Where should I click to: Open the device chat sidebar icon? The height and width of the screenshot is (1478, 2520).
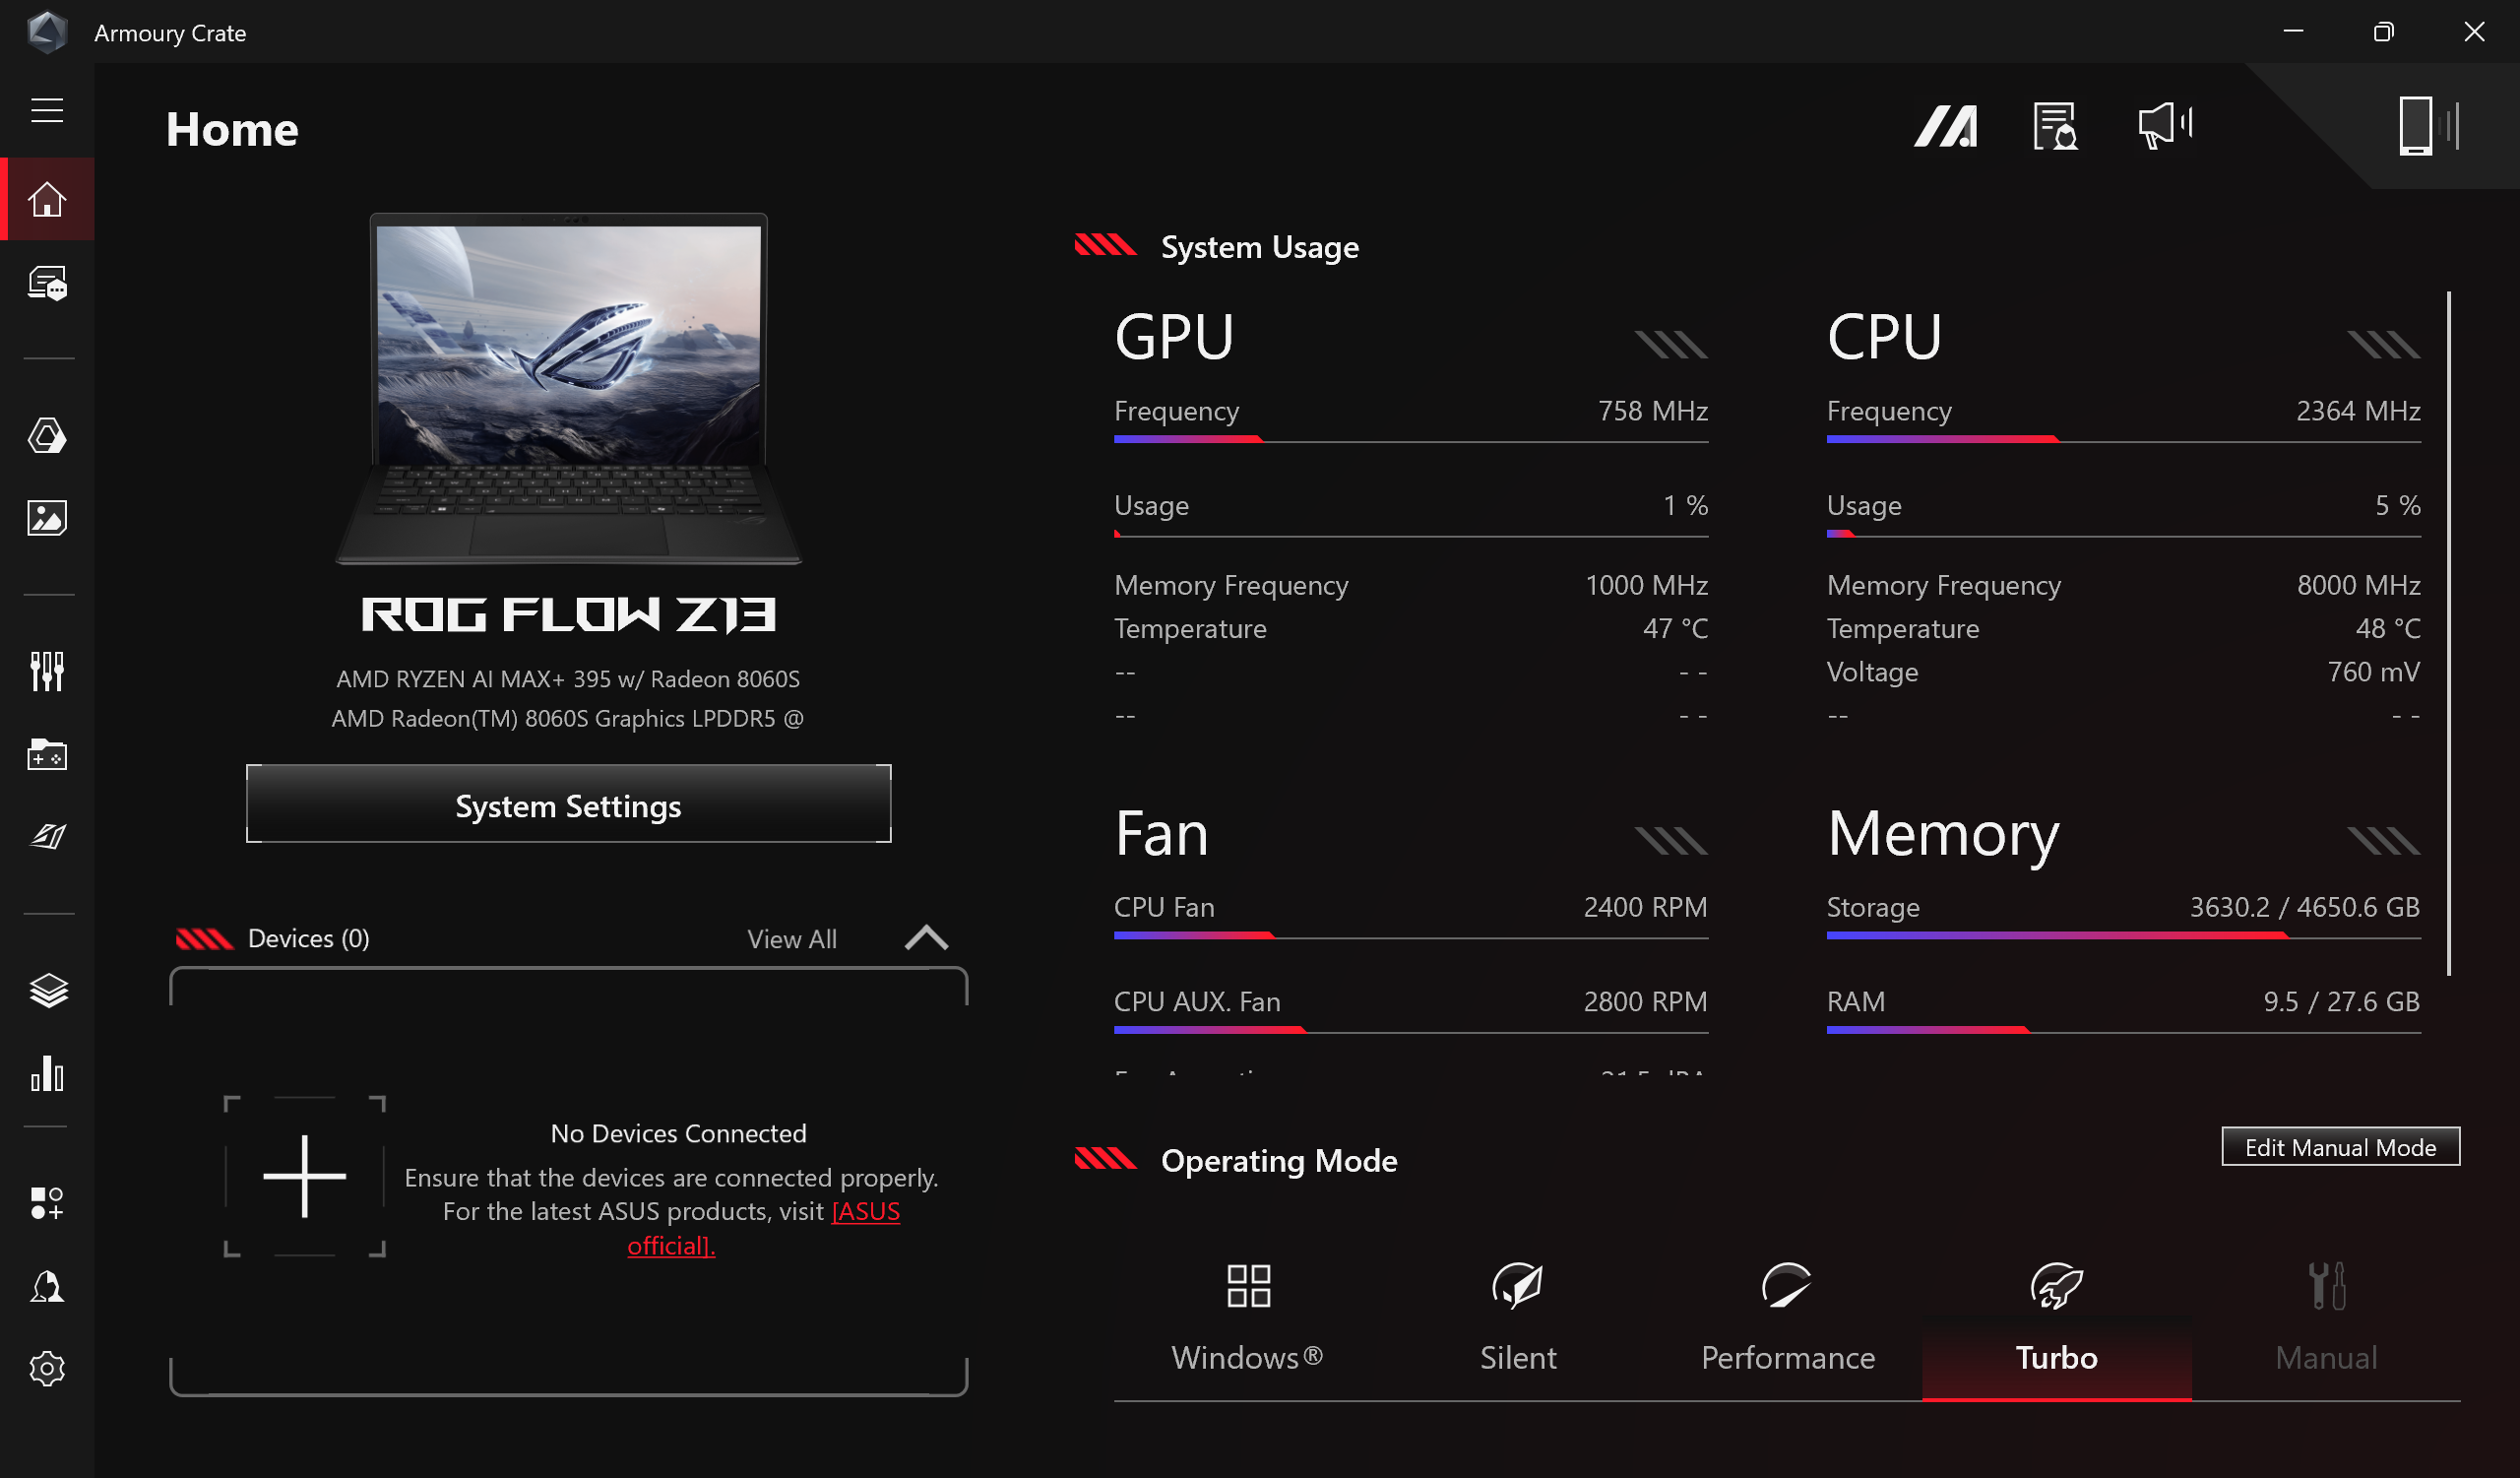click(47, 284)
